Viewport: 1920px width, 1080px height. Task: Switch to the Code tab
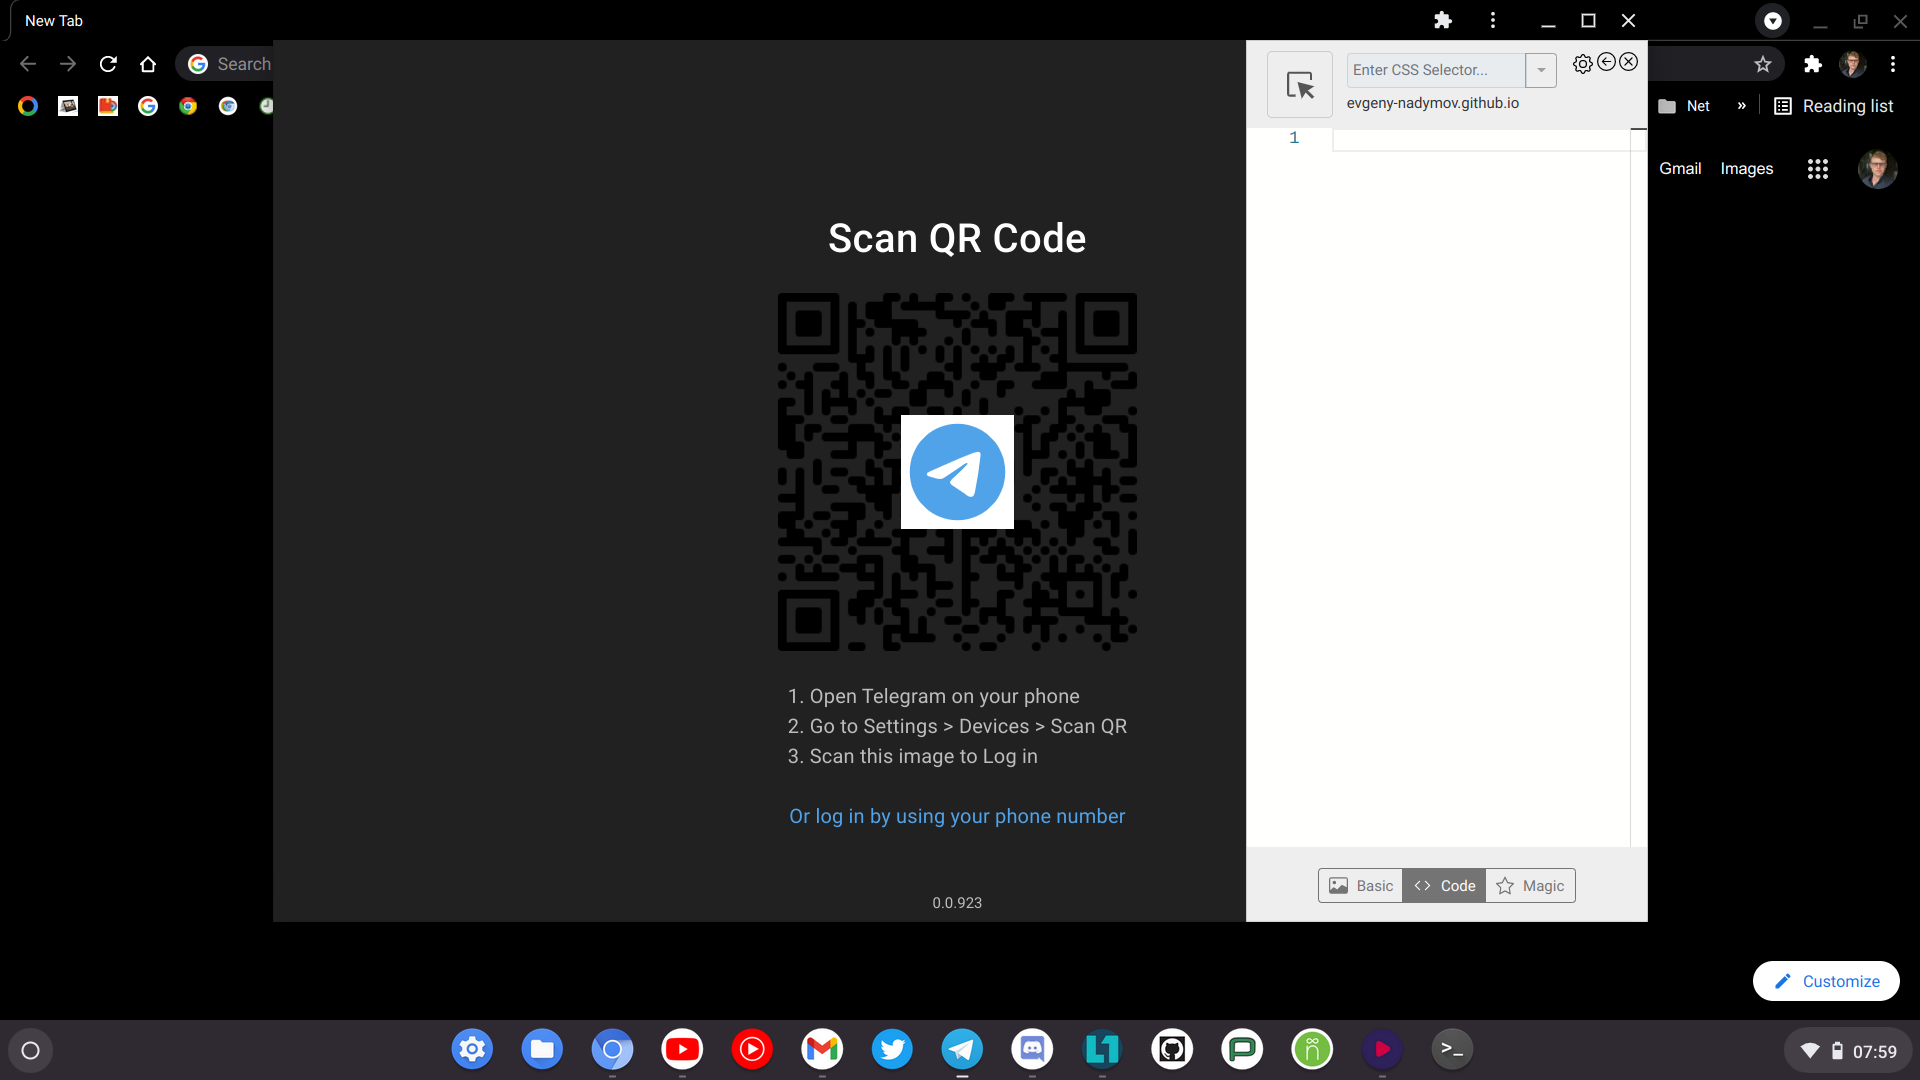coord(1444,886)
